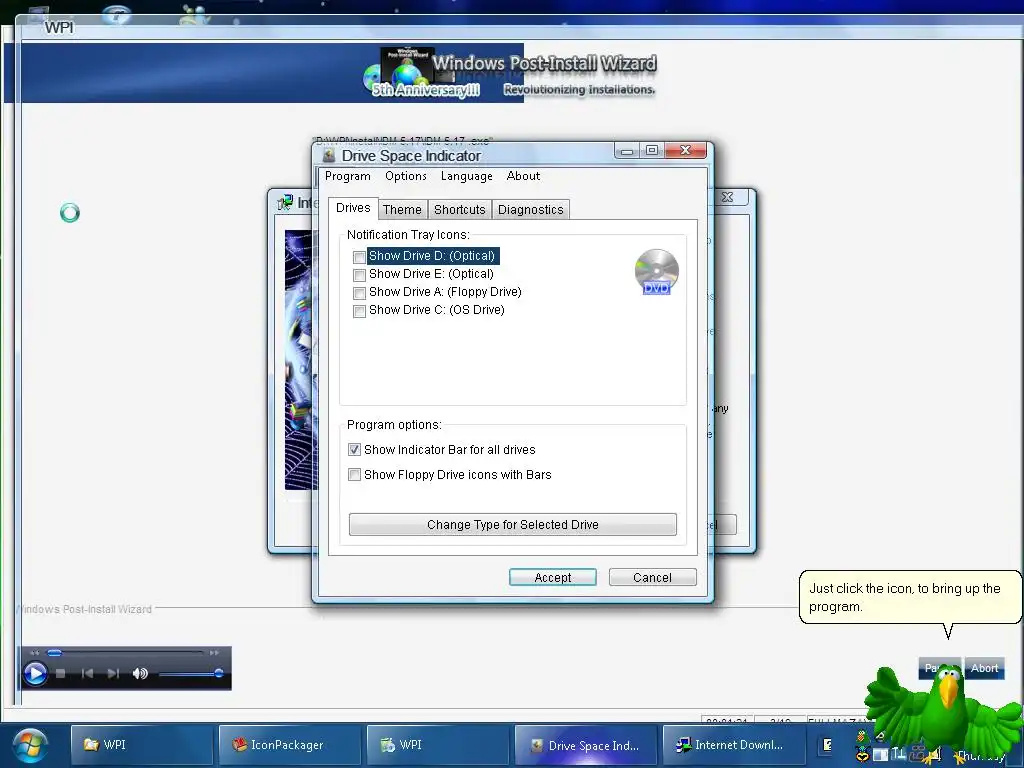1024x768 pixels.
Task: Open the Options menu
Action: (406, 176)
